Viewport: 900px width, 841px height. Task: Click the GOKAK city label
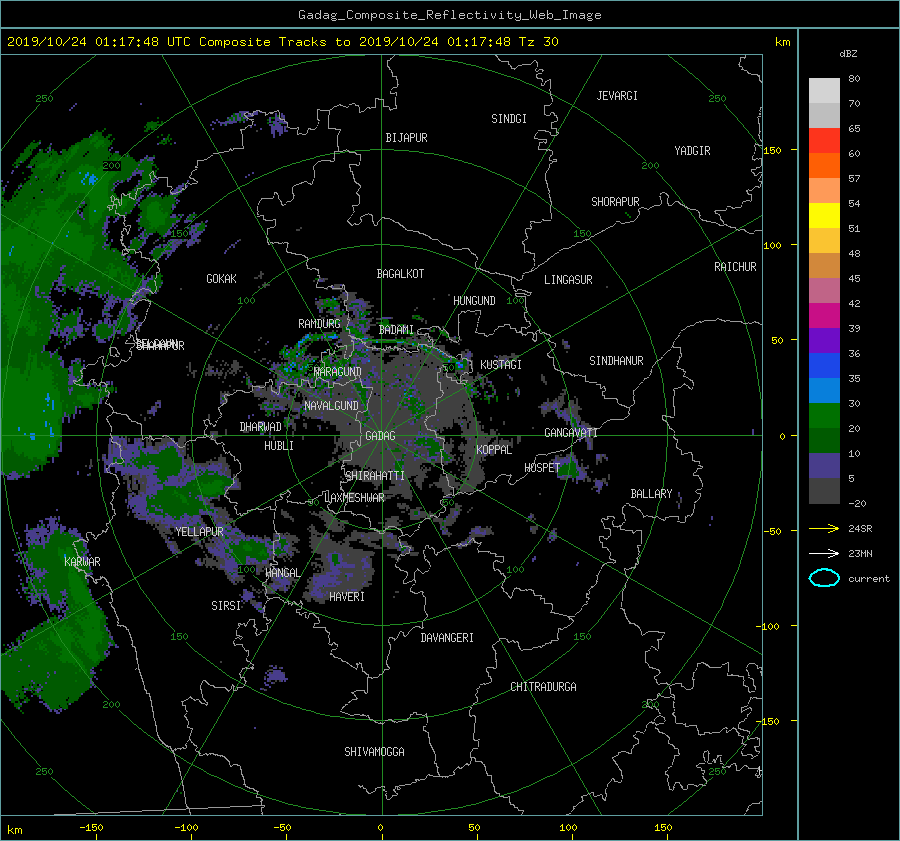[x=222, y=278]
